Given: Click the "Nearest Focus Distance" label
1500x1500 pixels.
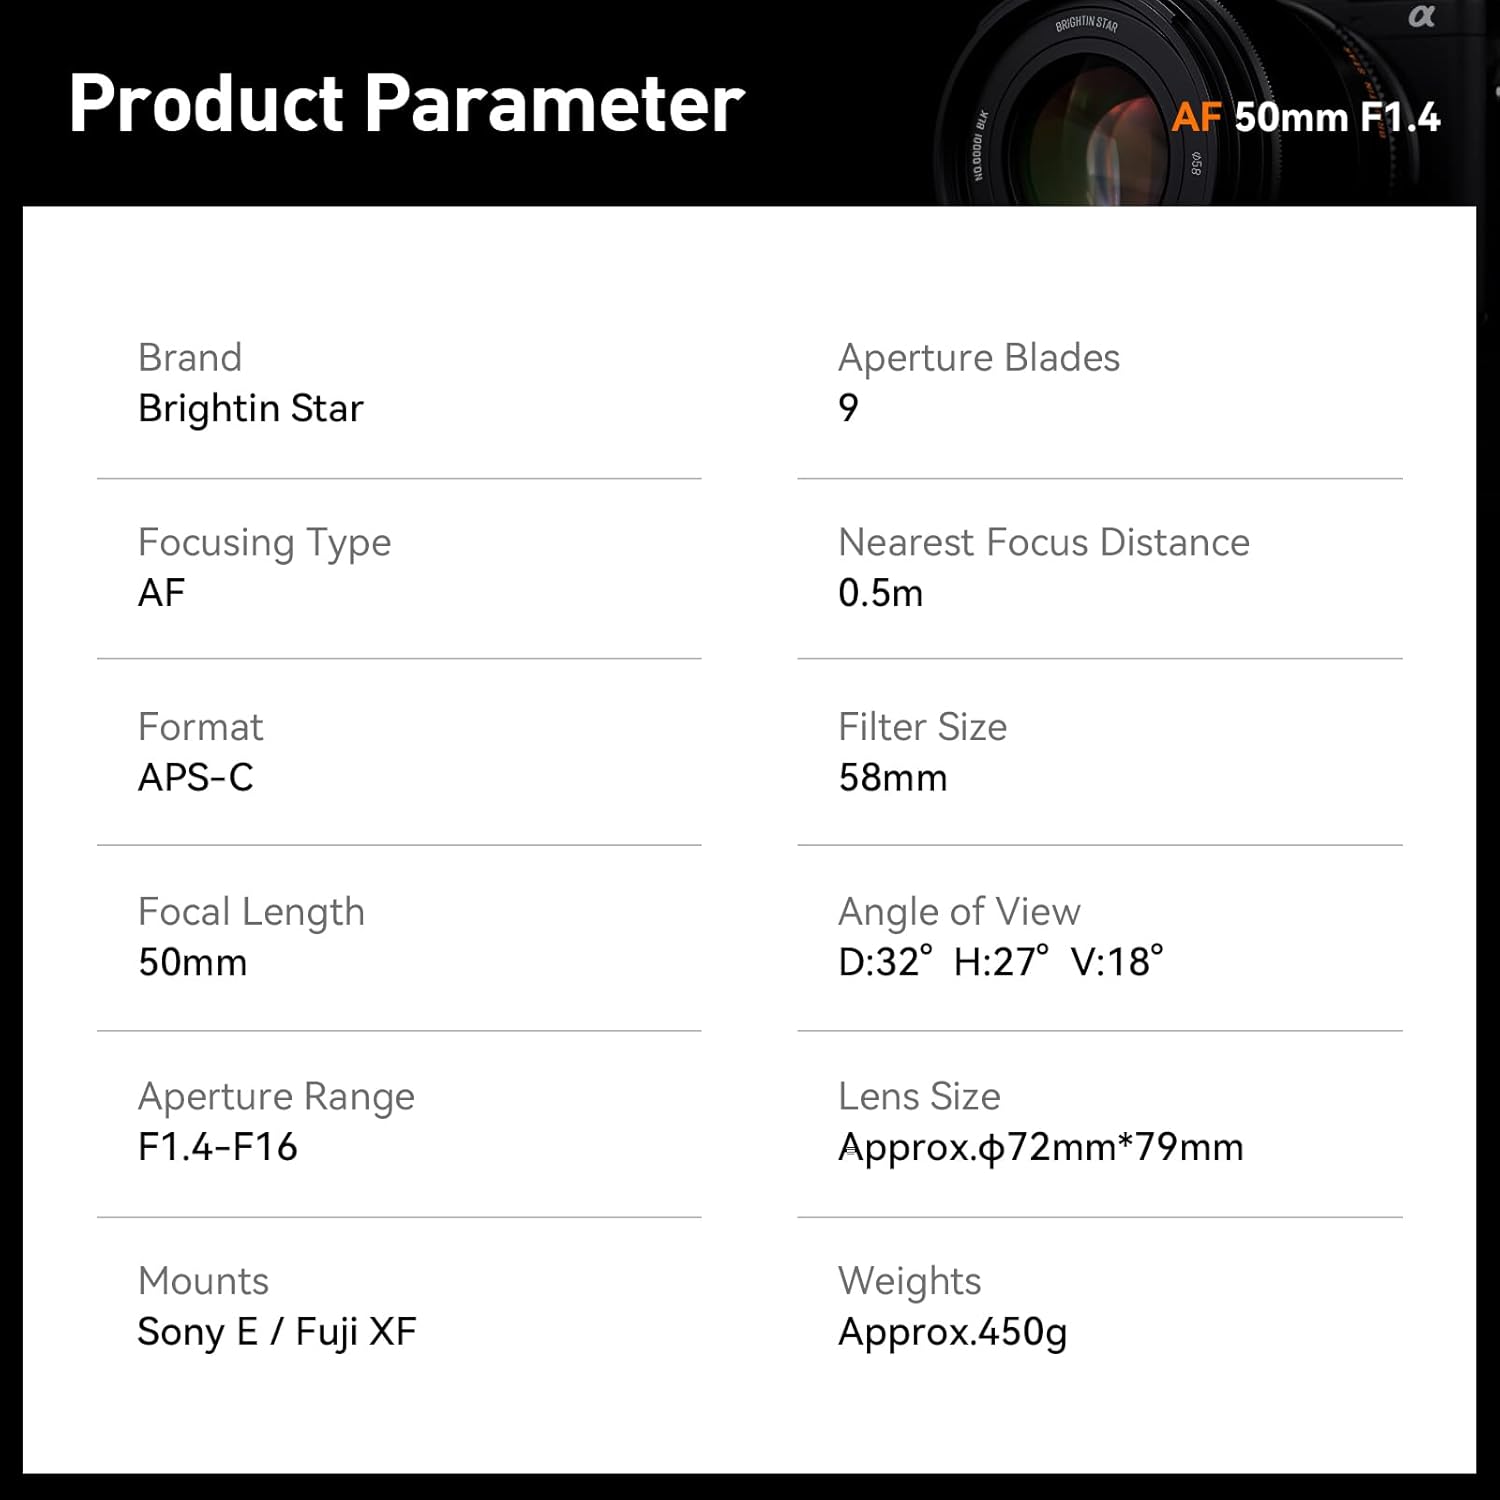Looking at the screenshot, I should coord(1044,542).
